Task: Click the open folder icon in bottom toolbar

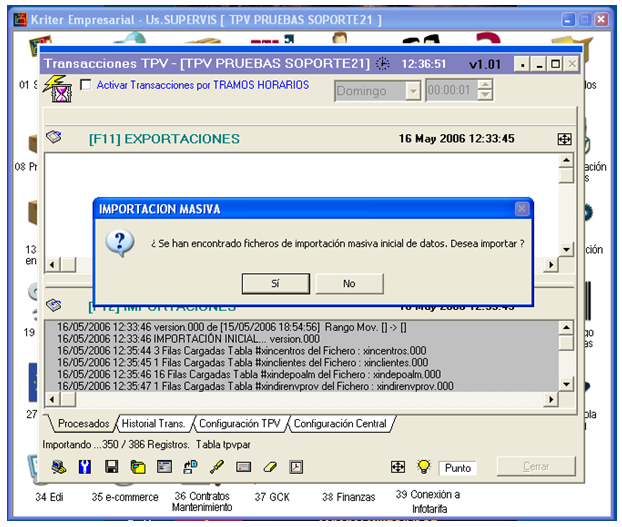Action: tap(138, 467)
